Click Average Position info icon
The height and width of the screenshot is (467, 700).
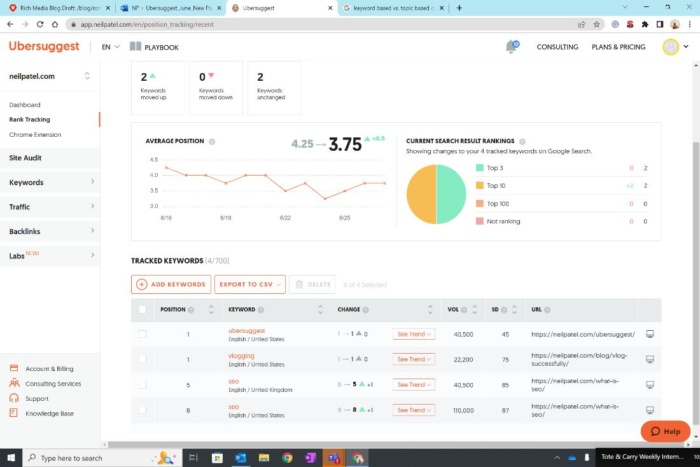coord(212,142)
